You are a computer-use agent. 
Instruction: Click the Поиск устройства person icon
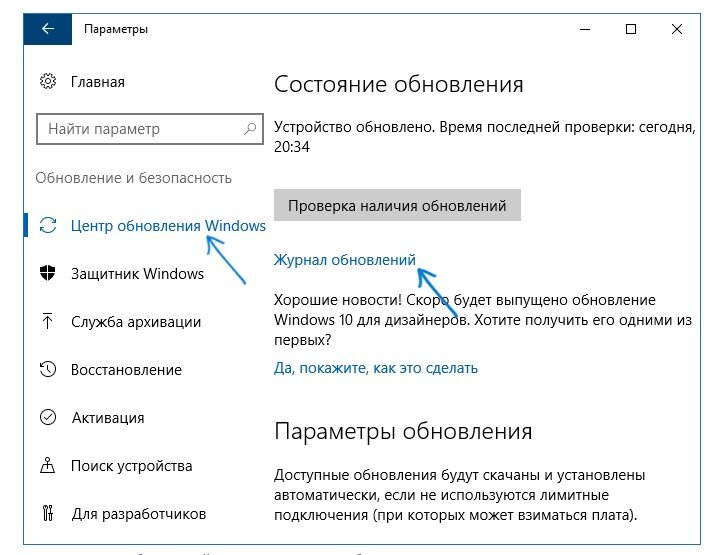click(x=47, y=465)
